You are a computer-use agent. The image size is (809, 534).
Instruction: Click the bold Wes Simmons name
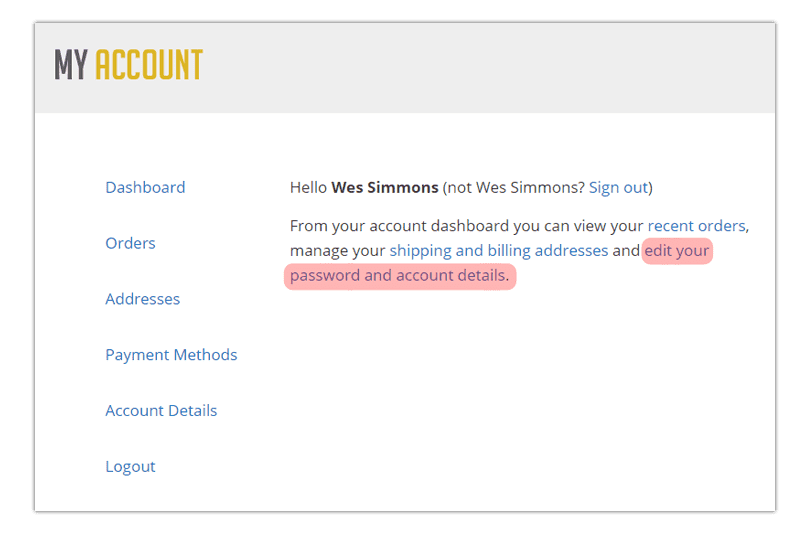point(384,187)
